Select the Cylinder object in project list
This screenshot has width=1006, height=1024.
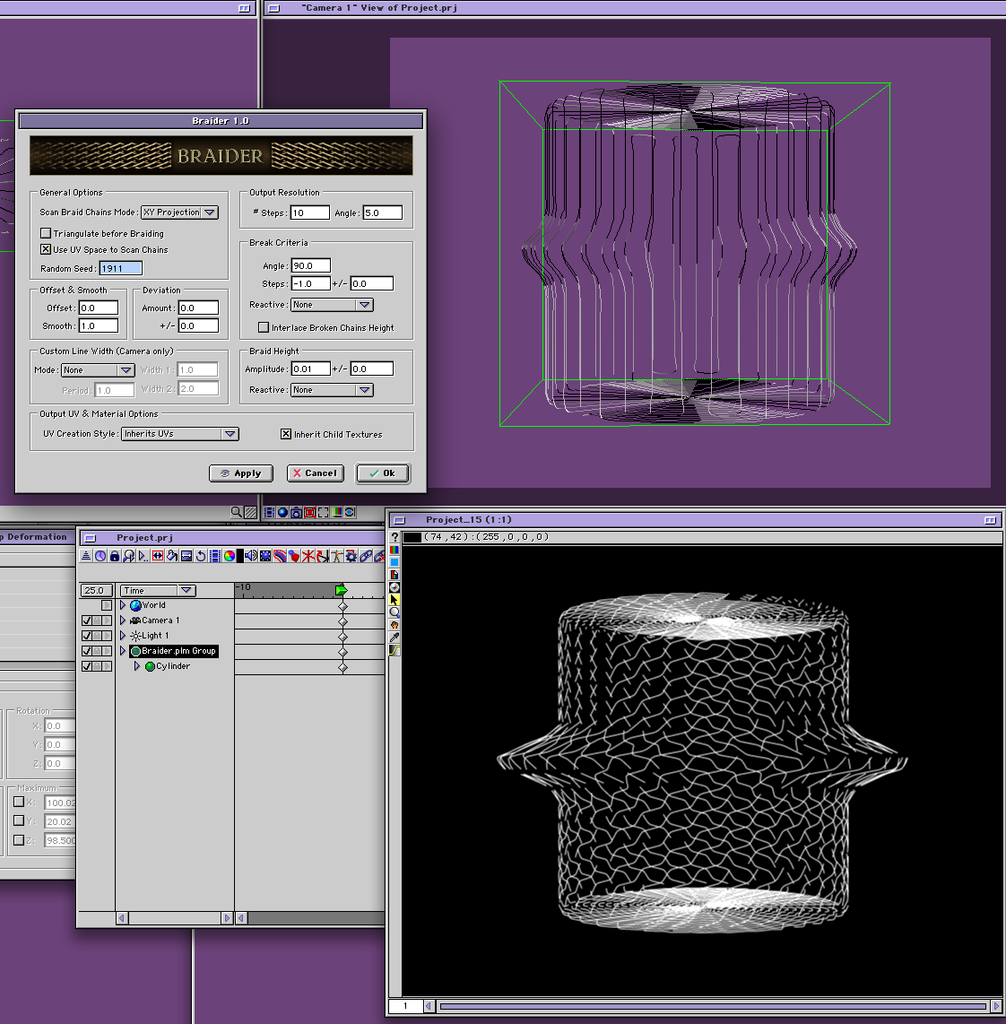pyautogui.click(x=172, y=667)
